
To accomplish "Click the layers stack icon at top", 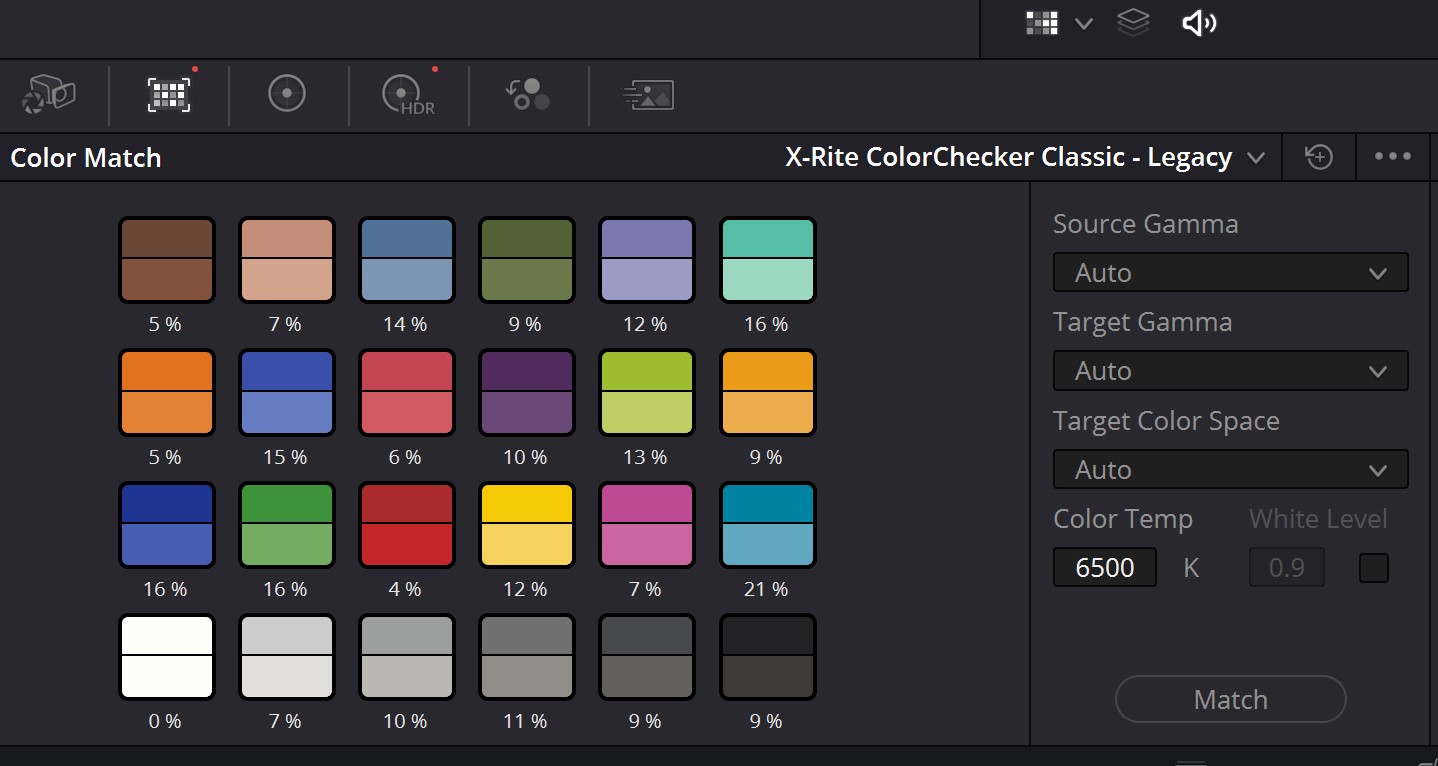I will (1133, 23).
